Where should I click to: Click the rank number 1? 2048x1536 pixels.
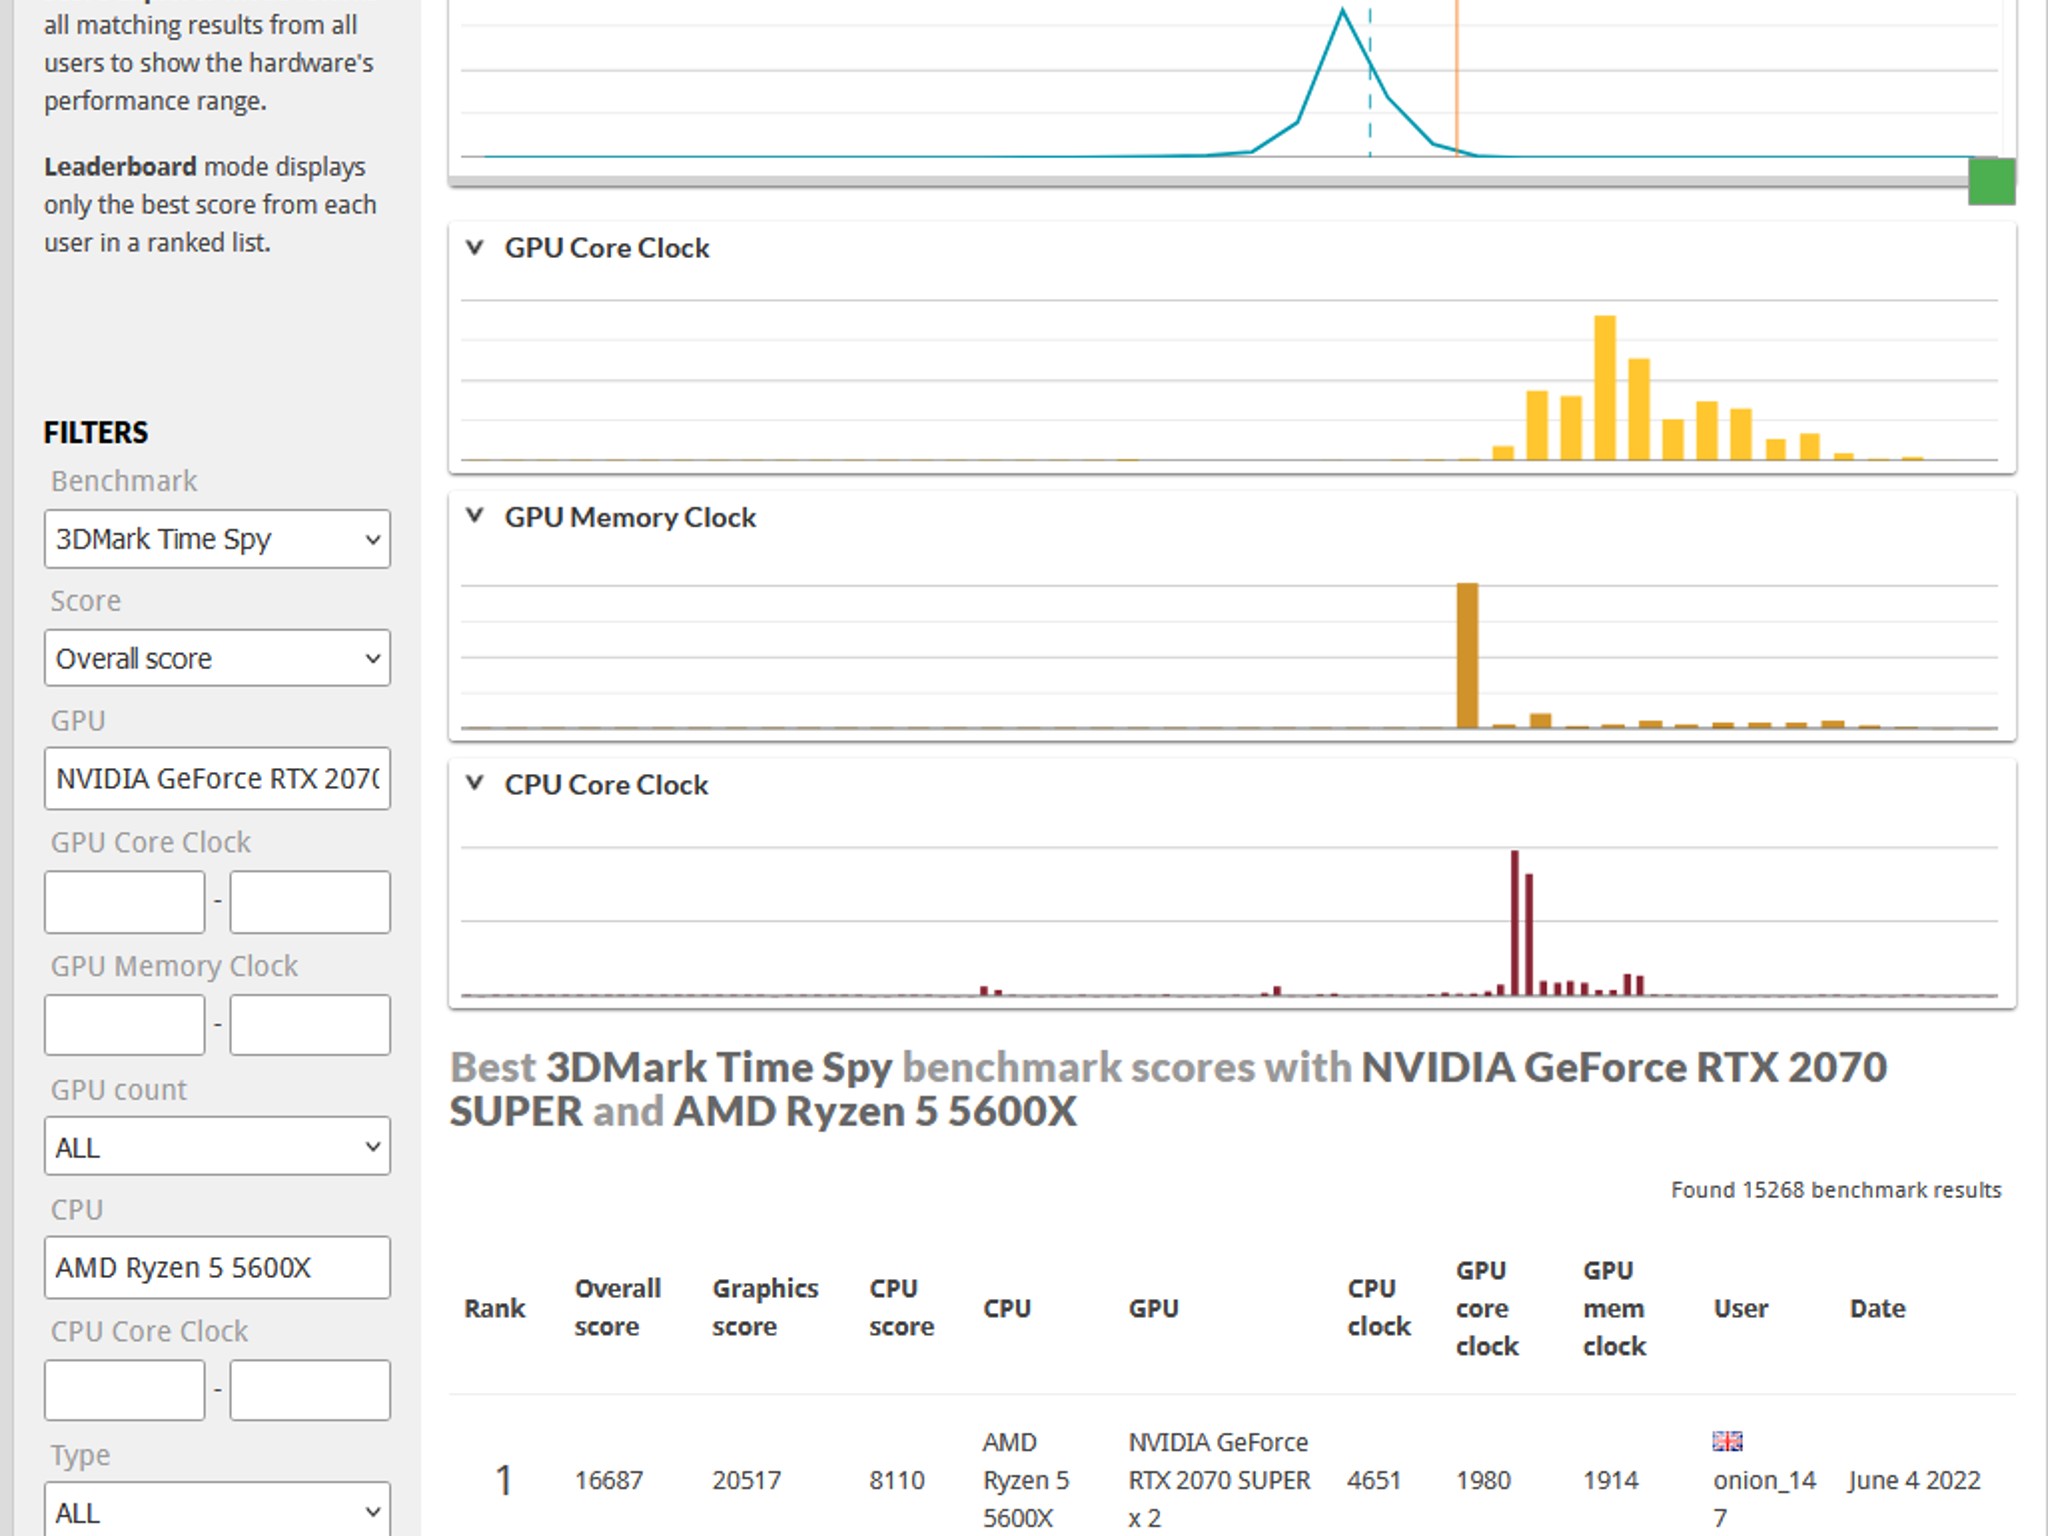click(x=504, y=1480)
